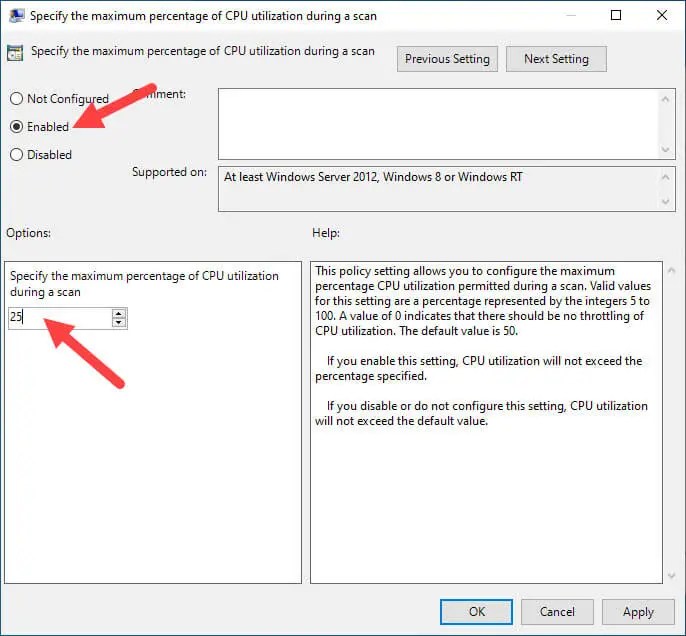The width and height of the screenshot is (686, 636).
Task: Click the 'Options:' label
Action: coord(28,233)
